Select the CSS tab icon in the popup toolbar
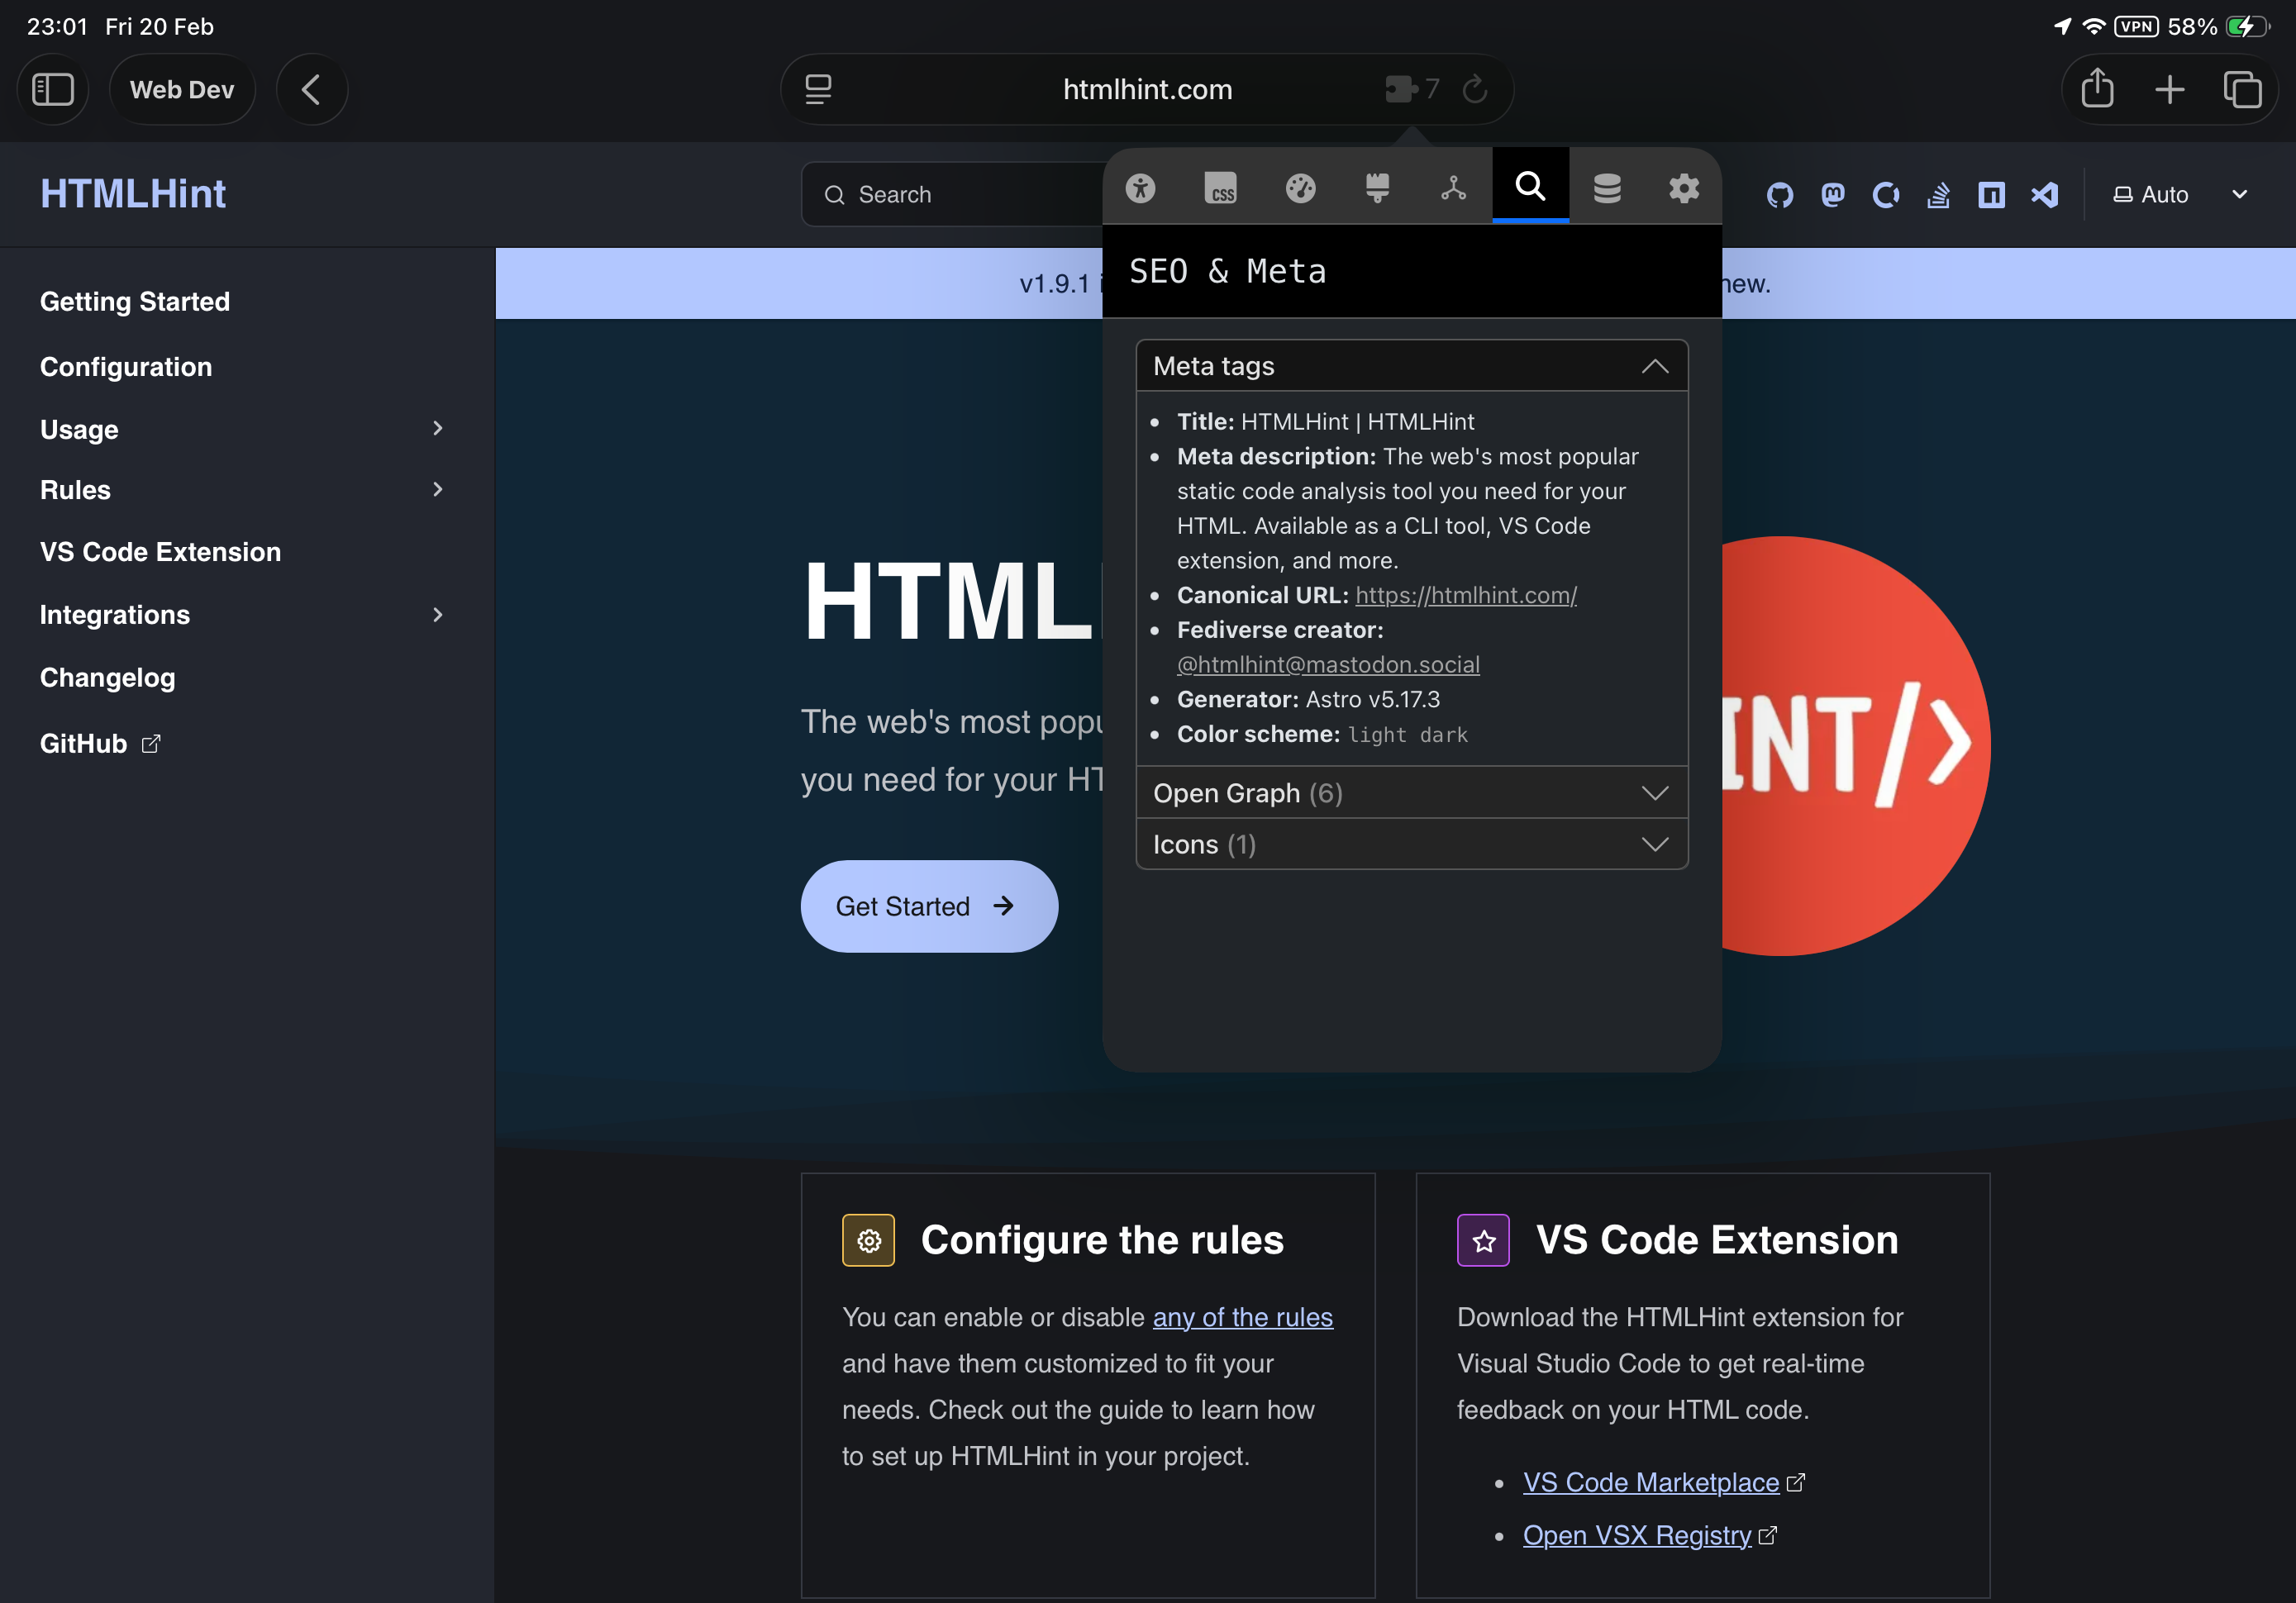 click(1221, 187)
